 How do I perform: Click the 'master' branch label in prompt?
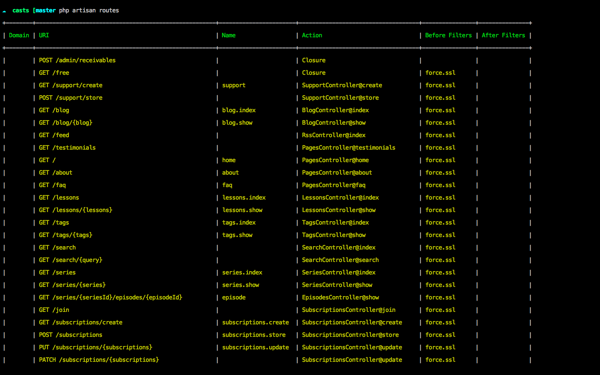[46, 10]
